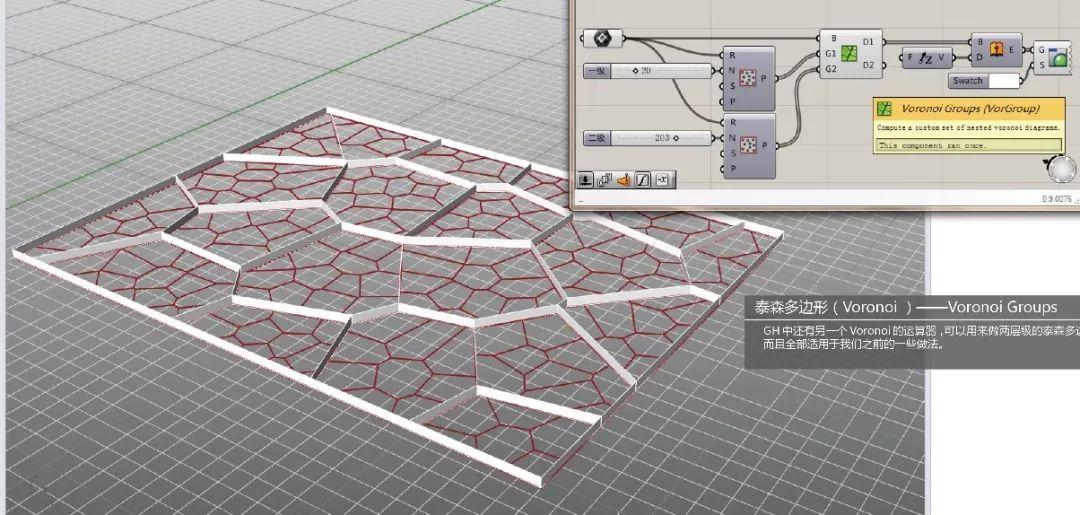Select the green Voronoi Groups component icon
This screenshot has height=515, width=1080.
pos(848,54)
